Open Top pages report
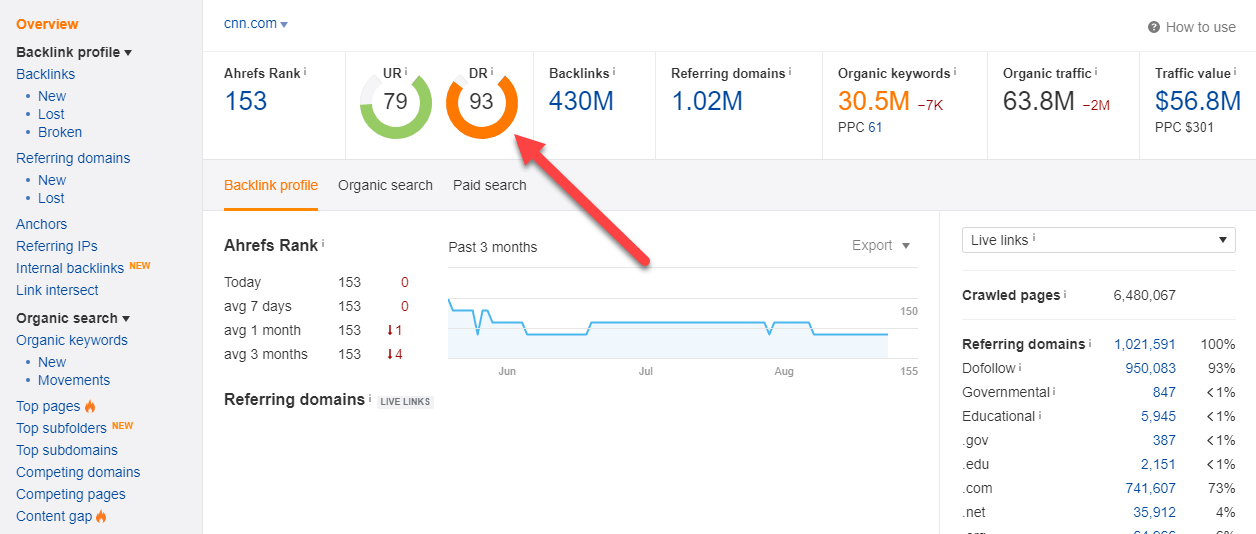 click(48, 406)
